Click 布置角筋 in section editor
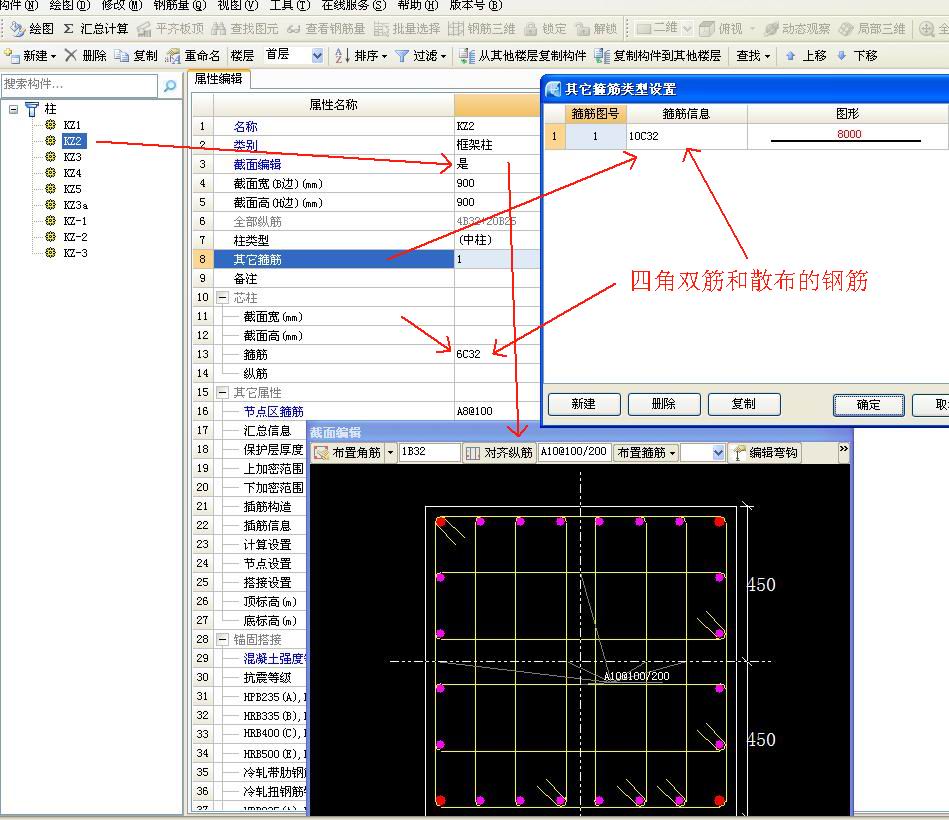The width and height of the screenshot is (949, 820). pyautogui.click(x=349, y=453)
